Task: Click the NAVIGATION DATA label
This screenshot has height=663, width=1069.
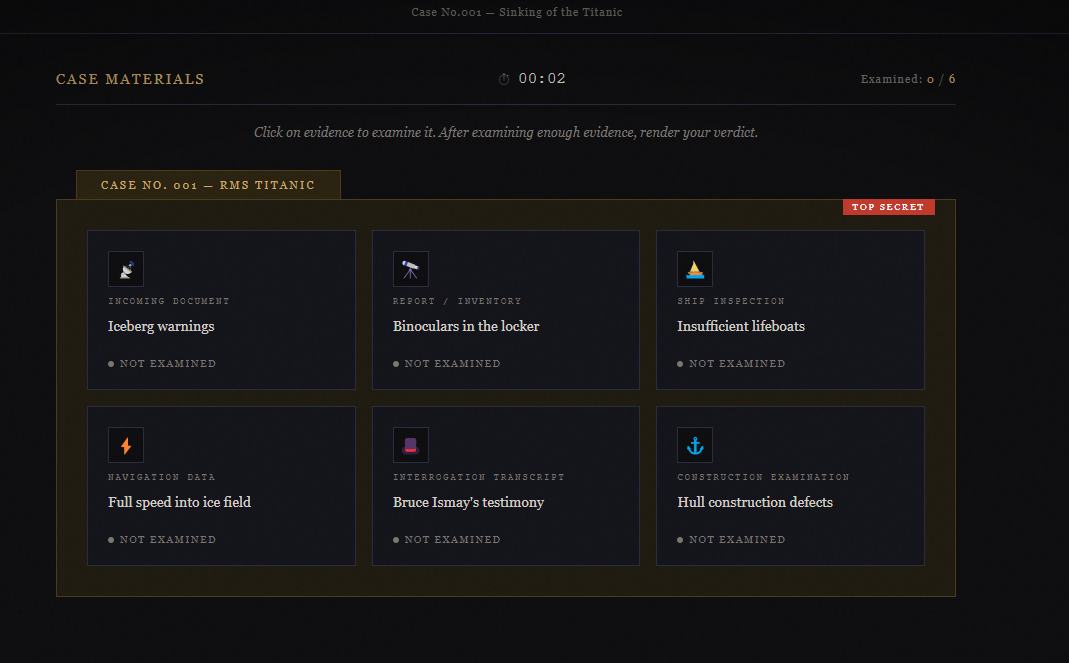Action: click(162, 477)
